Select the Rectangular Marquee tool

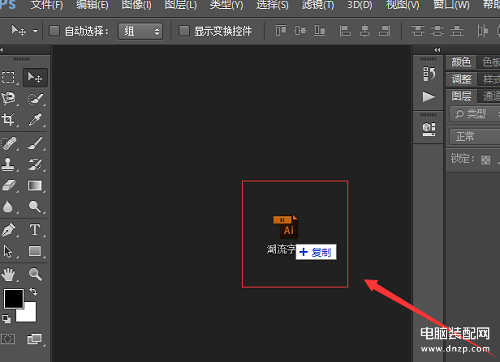(8, 77)
